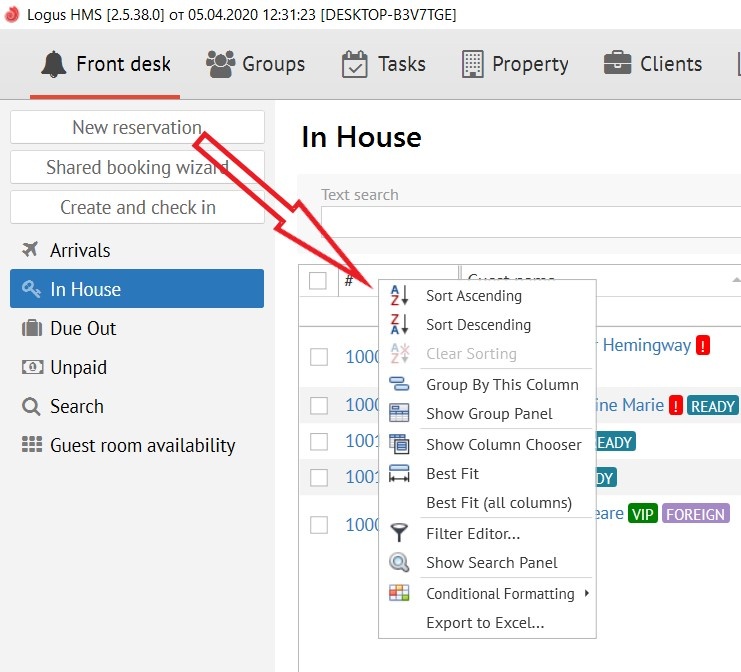
Task: Open the Hemingway guest link
Action: 646,345
